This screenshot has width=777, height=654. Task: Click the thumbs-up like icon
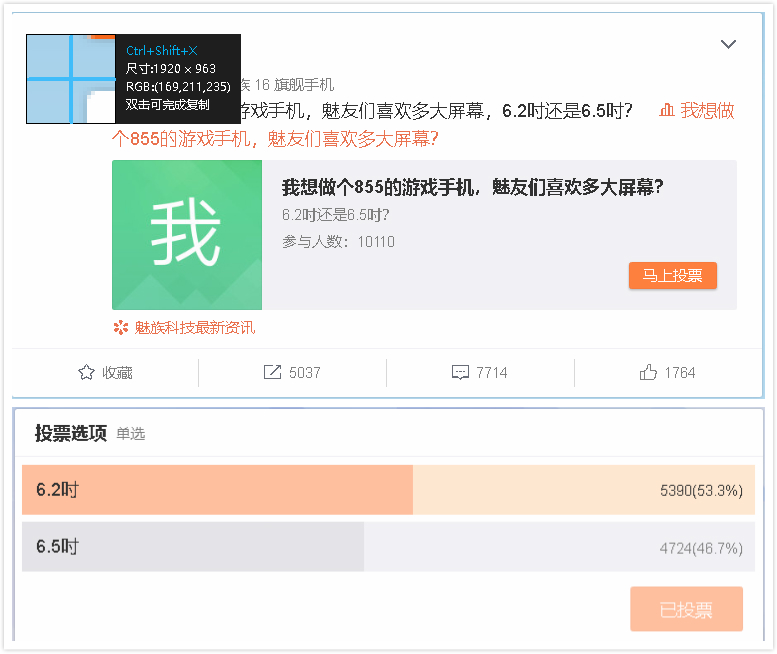coord(648,372)
